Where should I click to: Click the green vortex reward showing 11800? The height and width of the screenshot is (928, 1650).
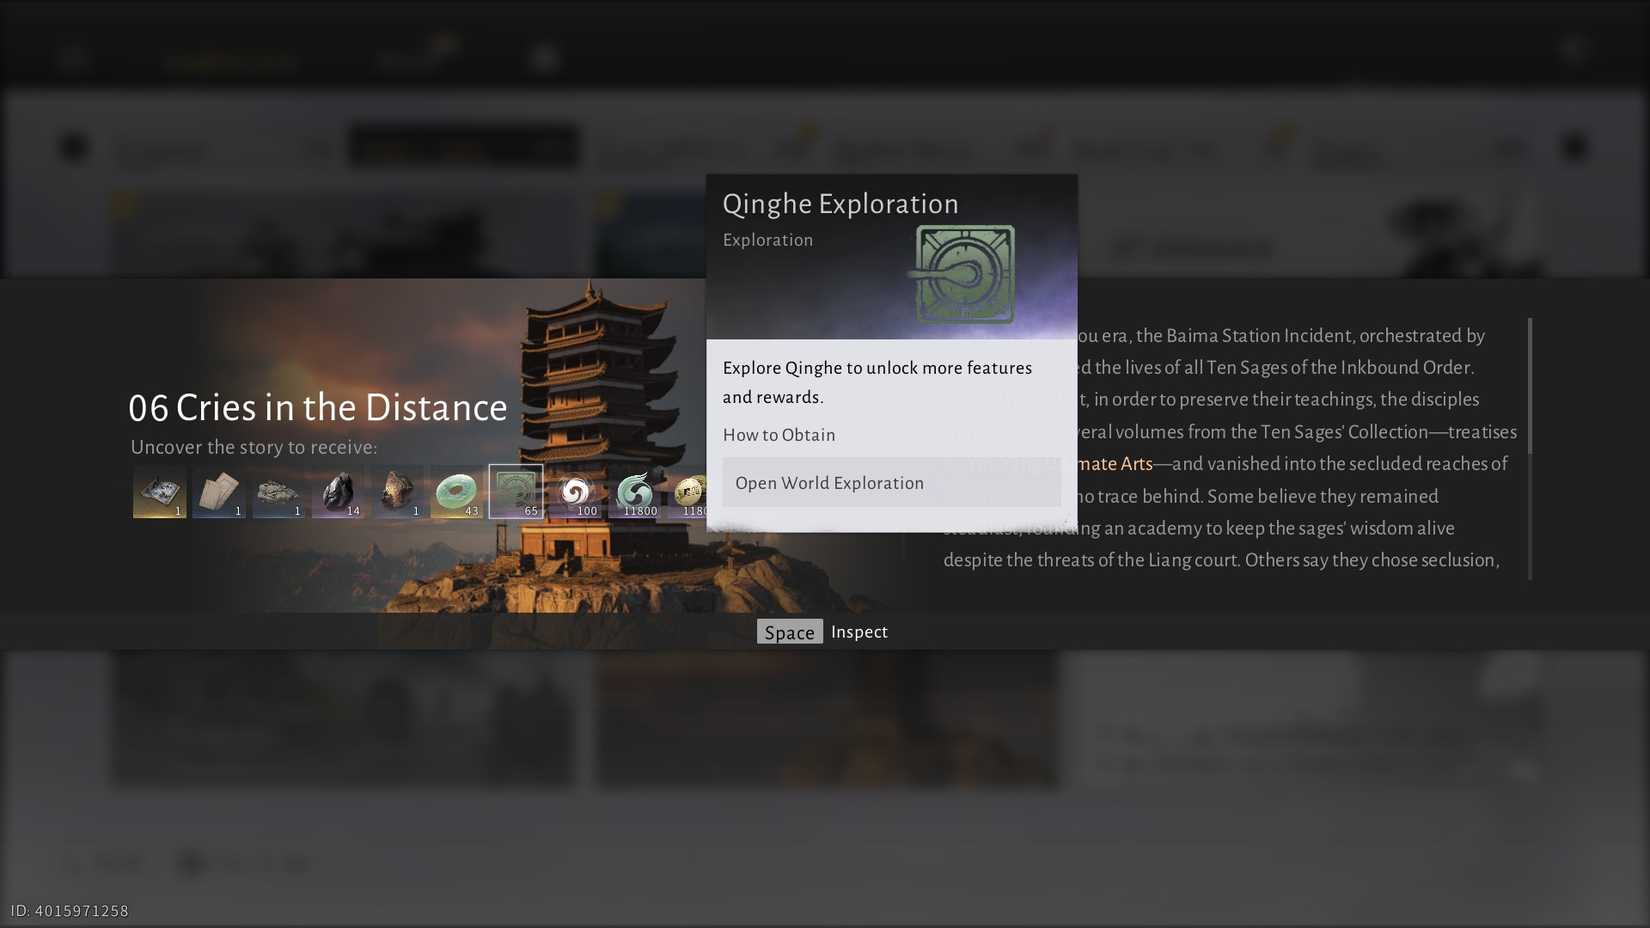pos(637,491)
